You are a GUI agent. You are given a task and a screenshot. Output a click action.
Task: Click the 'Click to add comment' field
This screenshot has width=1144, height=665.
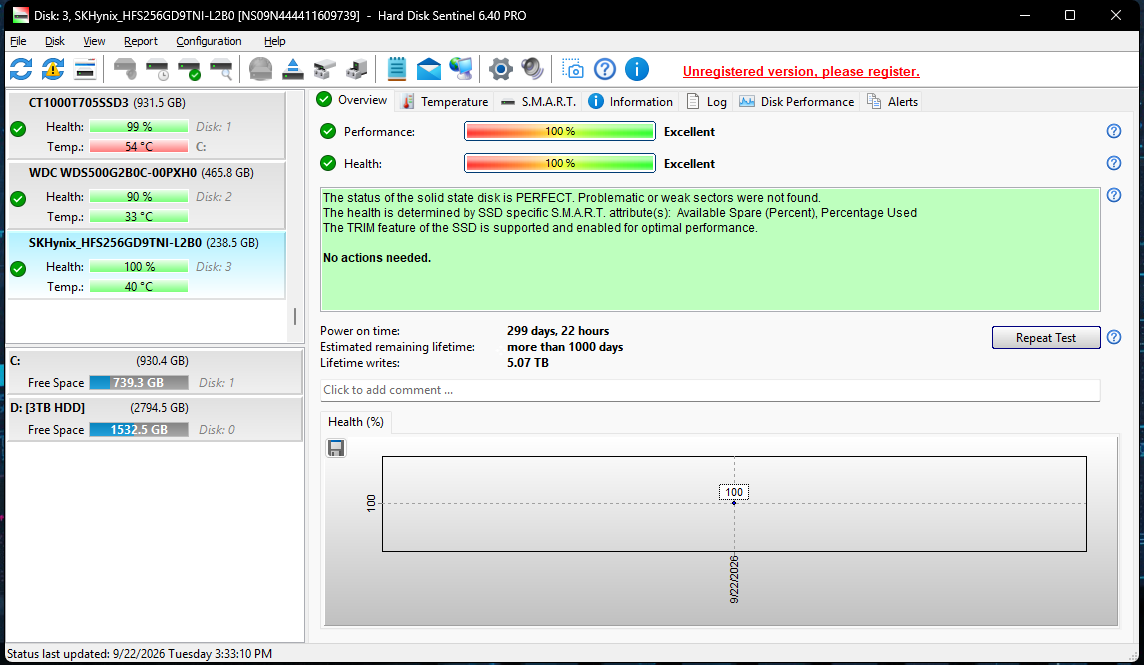(x=710, y=390)
